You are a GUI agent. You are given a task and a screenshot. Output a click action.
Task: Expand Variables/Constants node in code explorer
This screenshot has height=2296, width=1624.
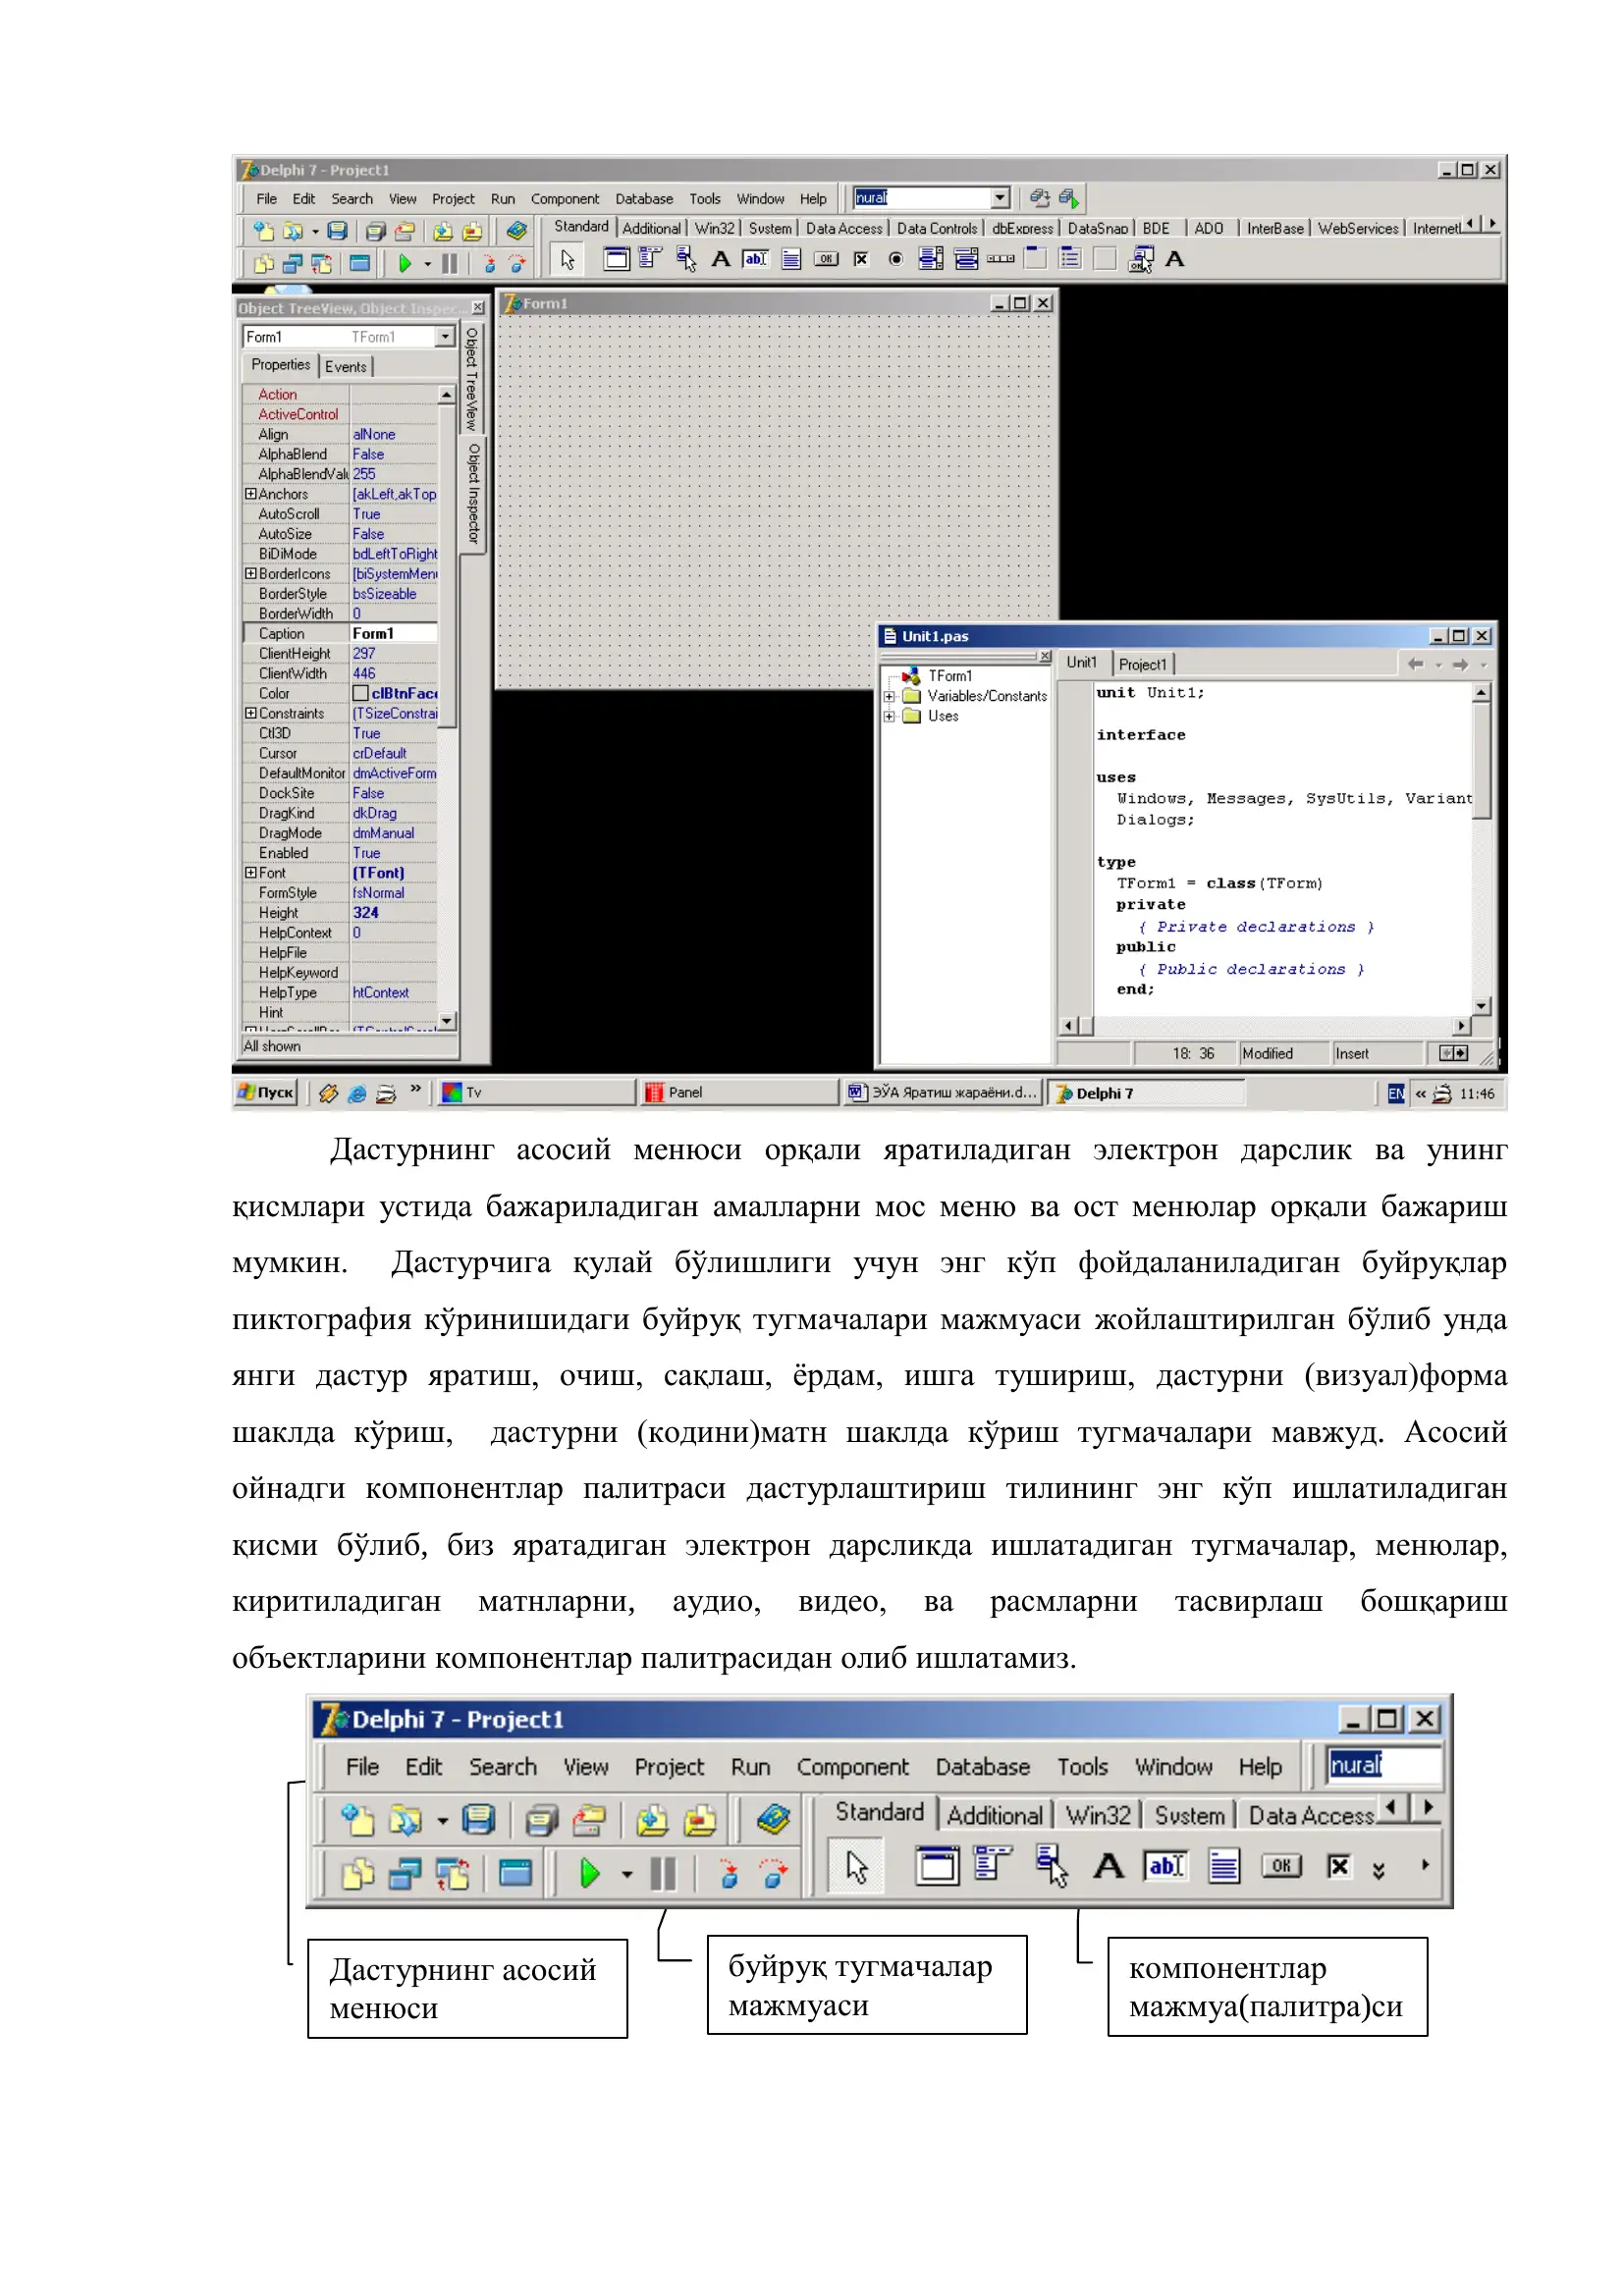889,697
